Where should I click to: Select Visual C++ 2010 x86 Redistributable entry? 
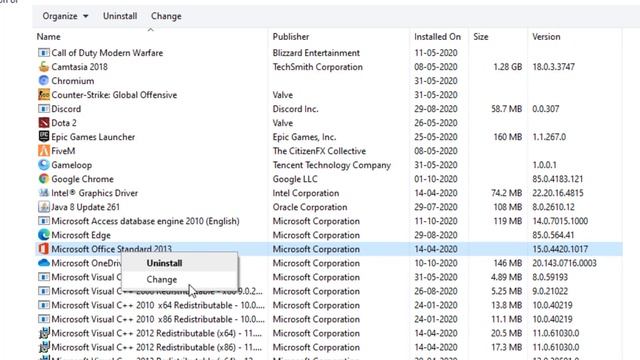pyautogui.click(x=158, y=319)
